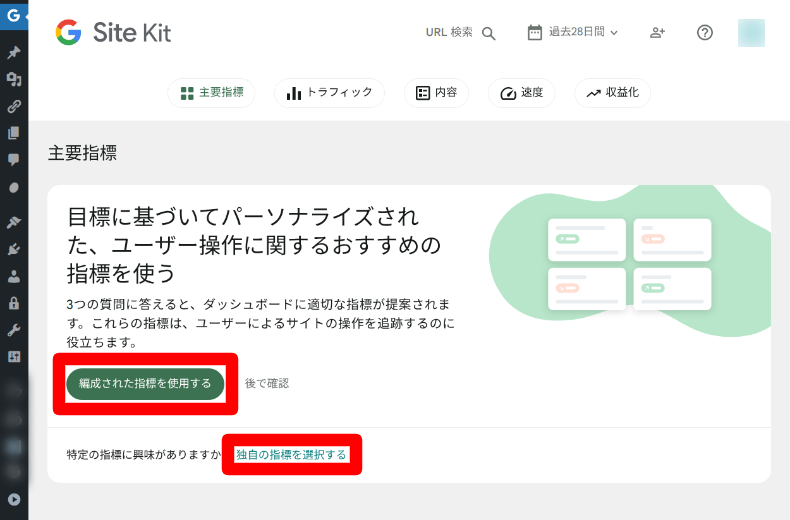Click the headline starting 目標に基づいてパーソナライズ

254,245
